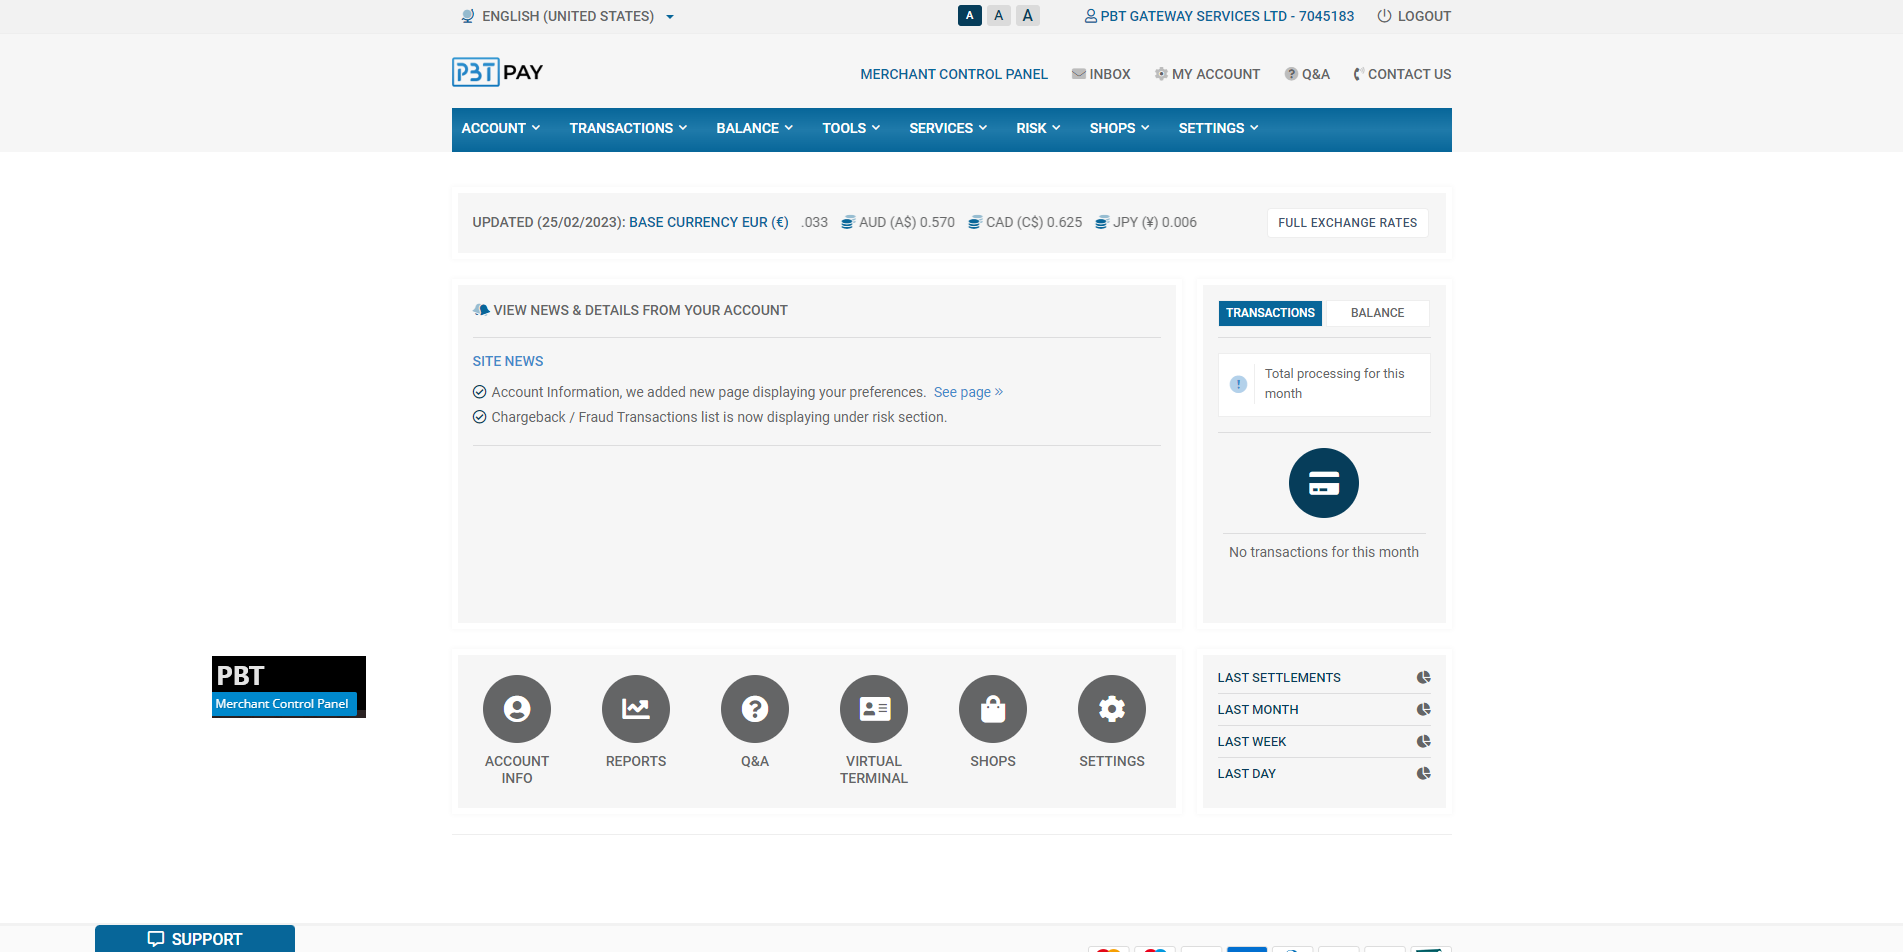Open the ENGLISH (UNITED STATES) language dropdown
This screenshot has height=952, width=1903.
pyautogui.click(x=565, y=16)
